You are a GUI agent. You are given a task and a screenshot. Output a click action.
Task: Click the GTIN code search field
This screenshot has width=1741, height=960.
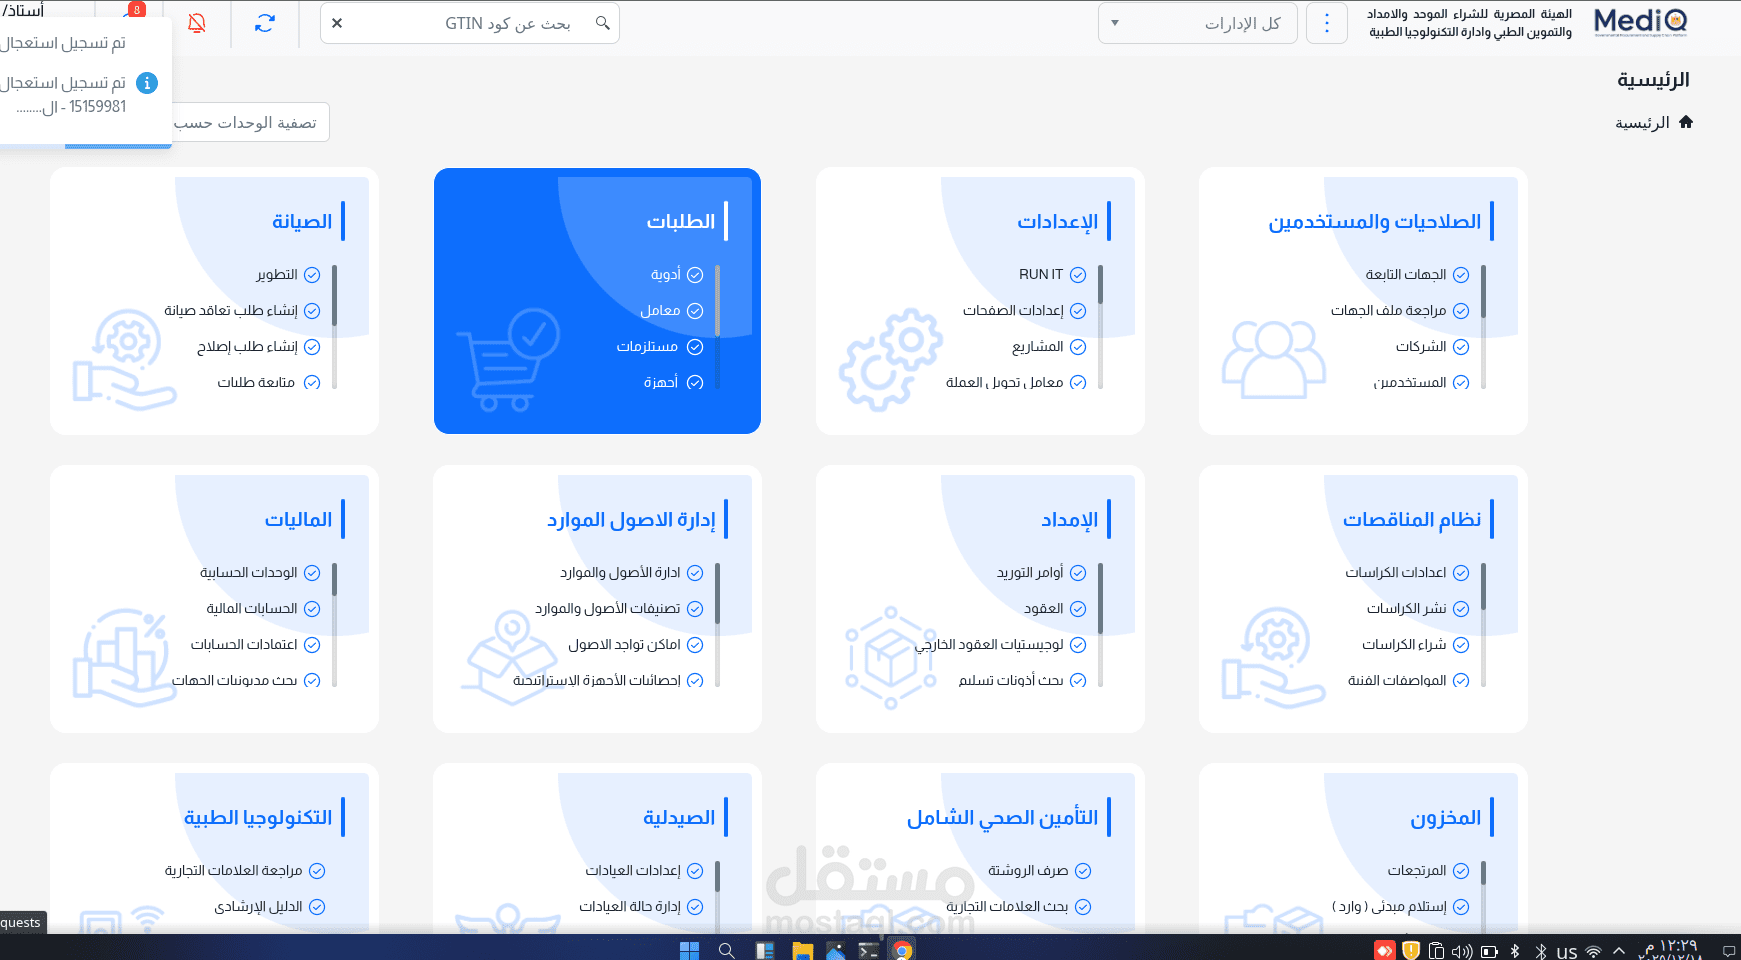470,22
